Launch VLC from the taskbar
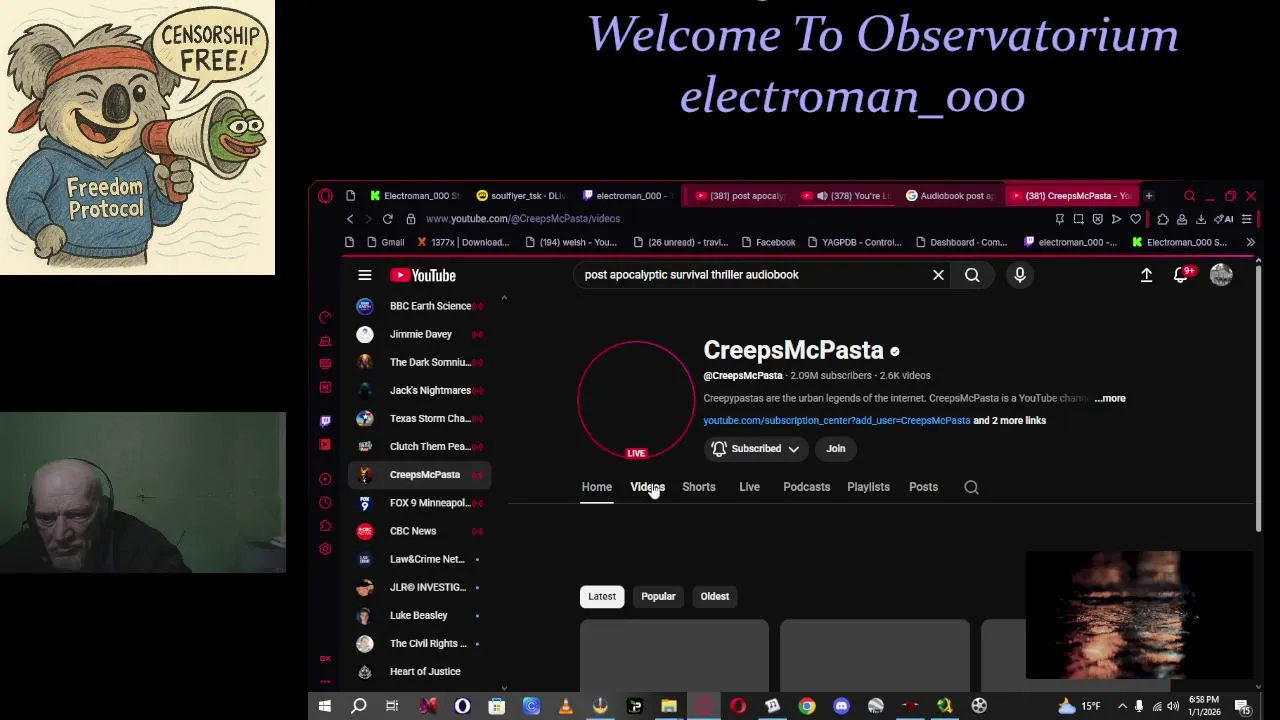1280x720 pixels. pos(566,706)
